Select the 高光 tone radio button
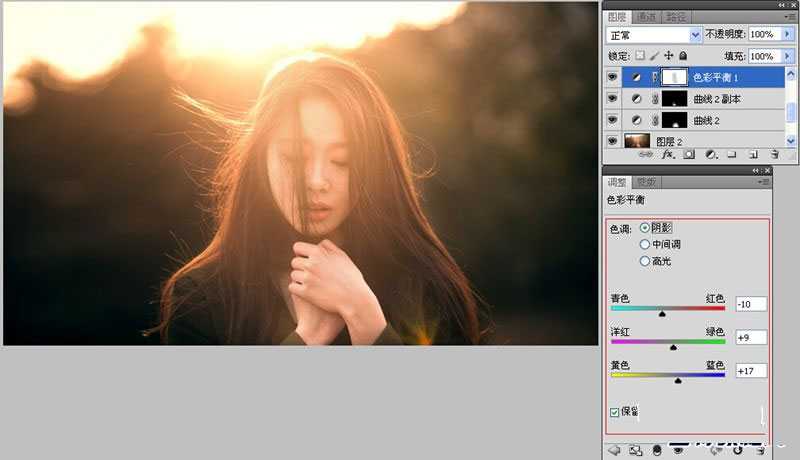Viewport: 800px width, 460px height. click(645, 261)
